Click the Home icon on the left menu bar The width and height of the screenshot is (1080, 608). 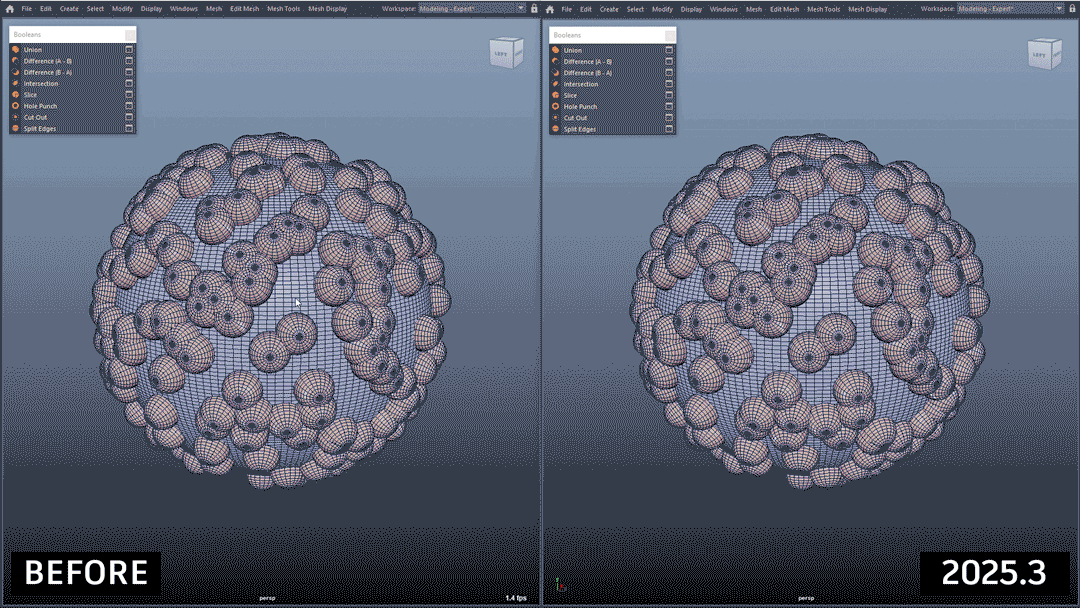pos(8,9)
